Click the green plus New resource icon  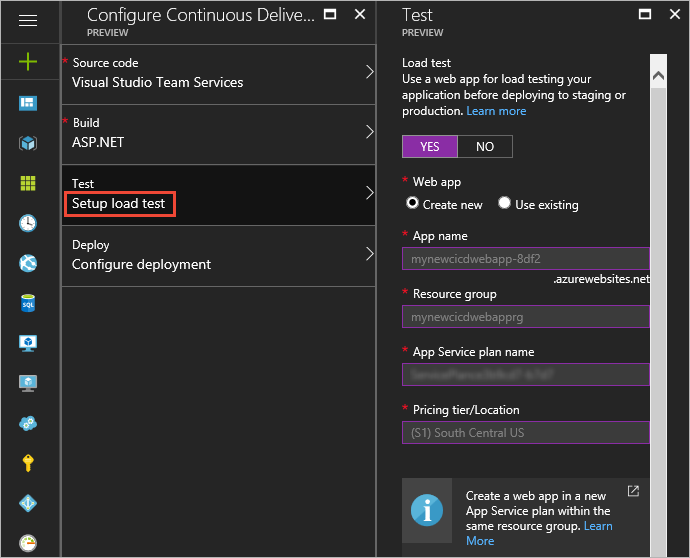tap(28, 61)
